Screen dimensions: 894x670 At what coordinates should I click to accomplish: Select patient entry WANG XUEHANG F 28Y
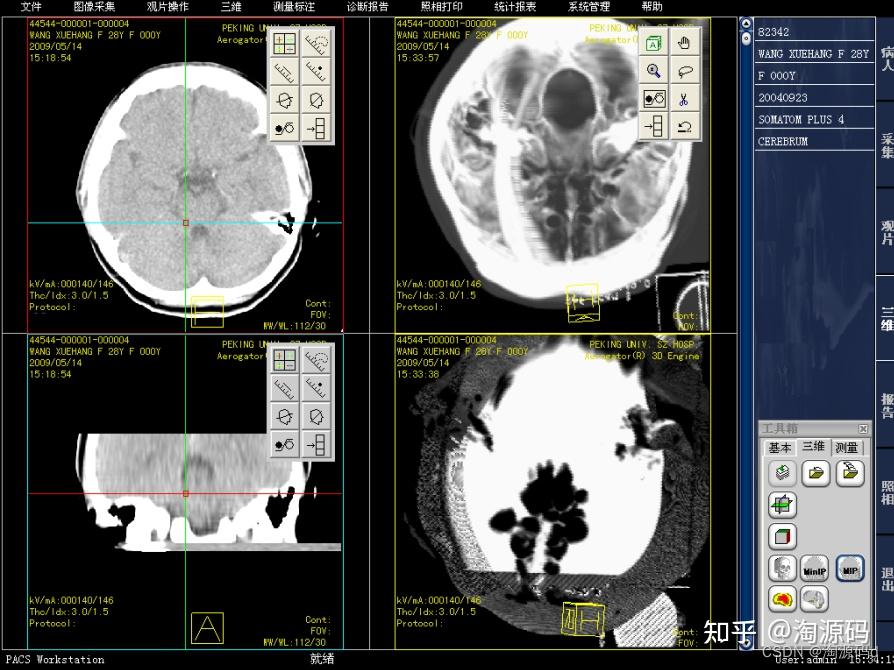[x=814, y=54]
